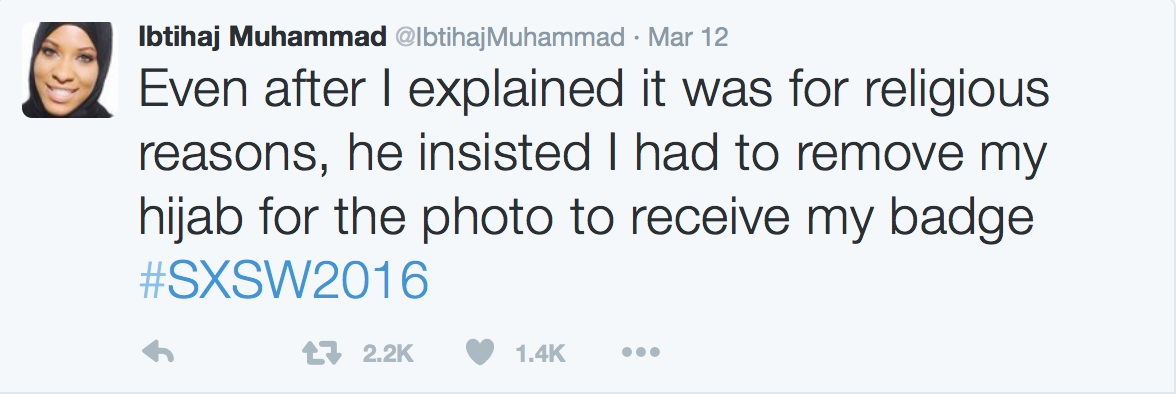This screenshot has width=1176, height=394.
Task: Like the tweet with the heart icon
Action: (x=480, y=352)
